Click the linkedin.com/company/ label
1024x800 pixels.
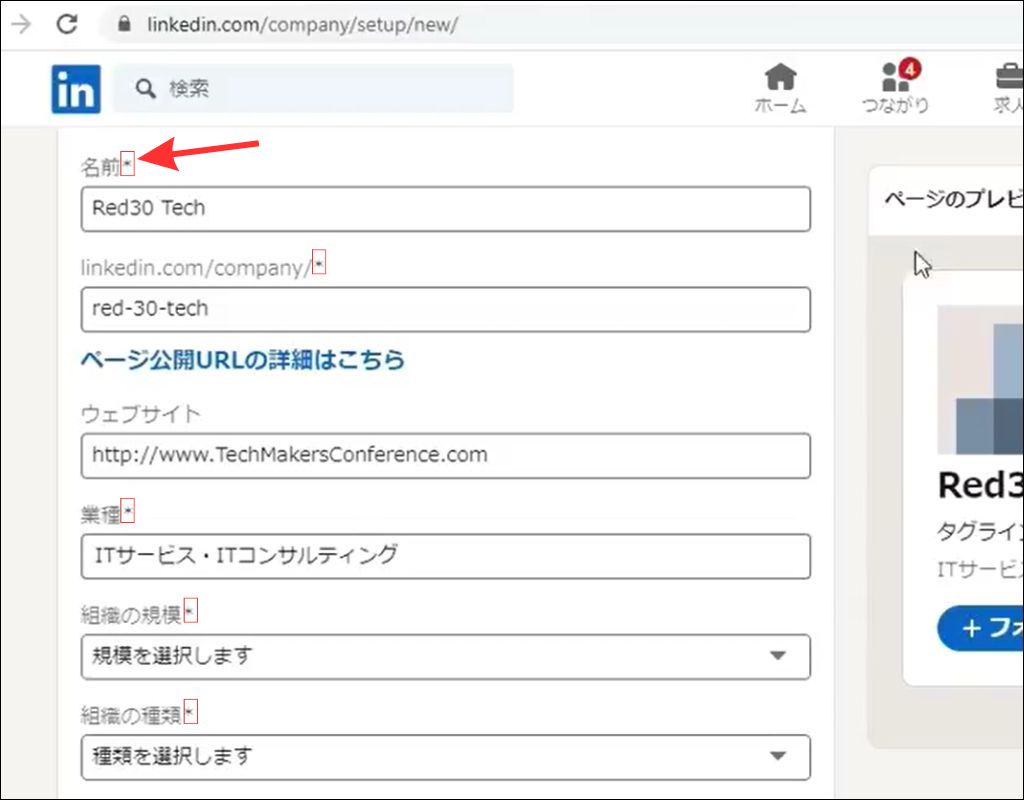click(196, 268)
